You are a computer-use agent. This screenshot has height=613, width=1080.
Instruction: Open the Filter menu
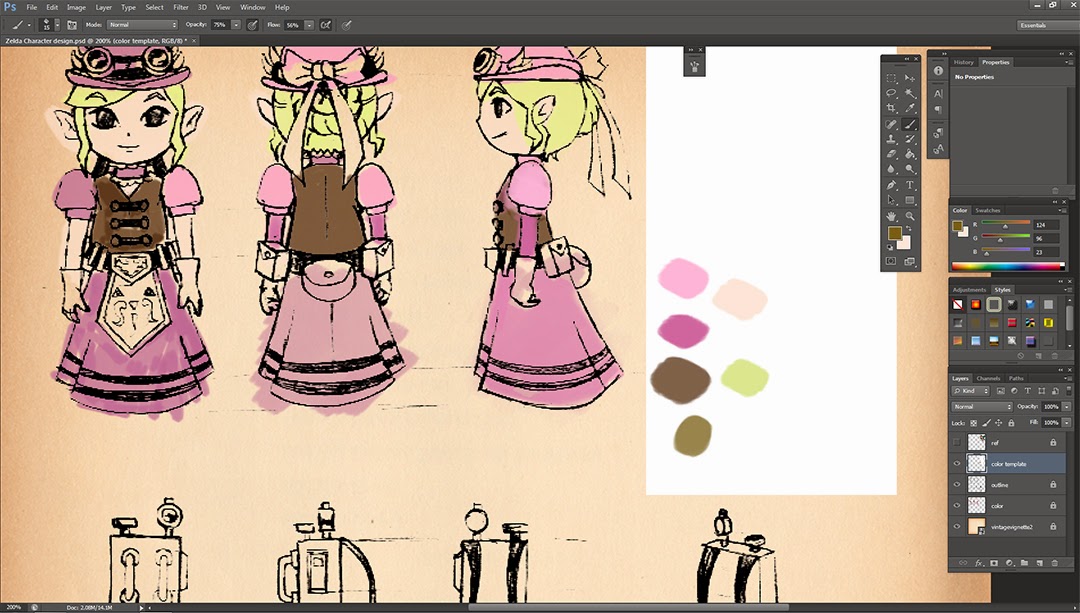(x=180, y=8)
